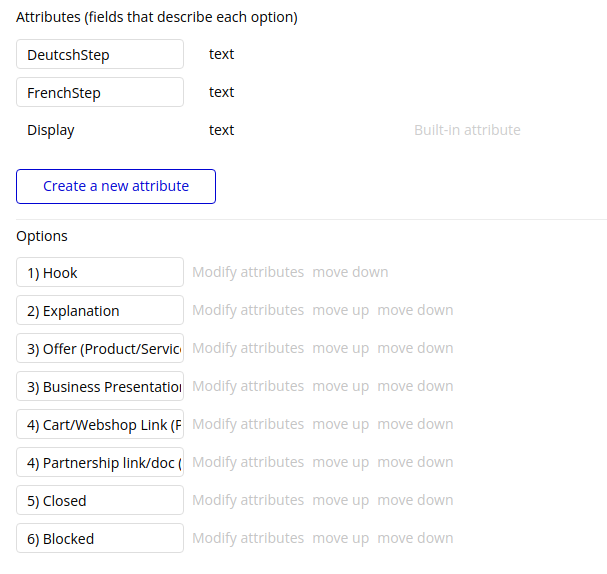
Task: Click the FrenchStep attribute name field
Action: 100,93
